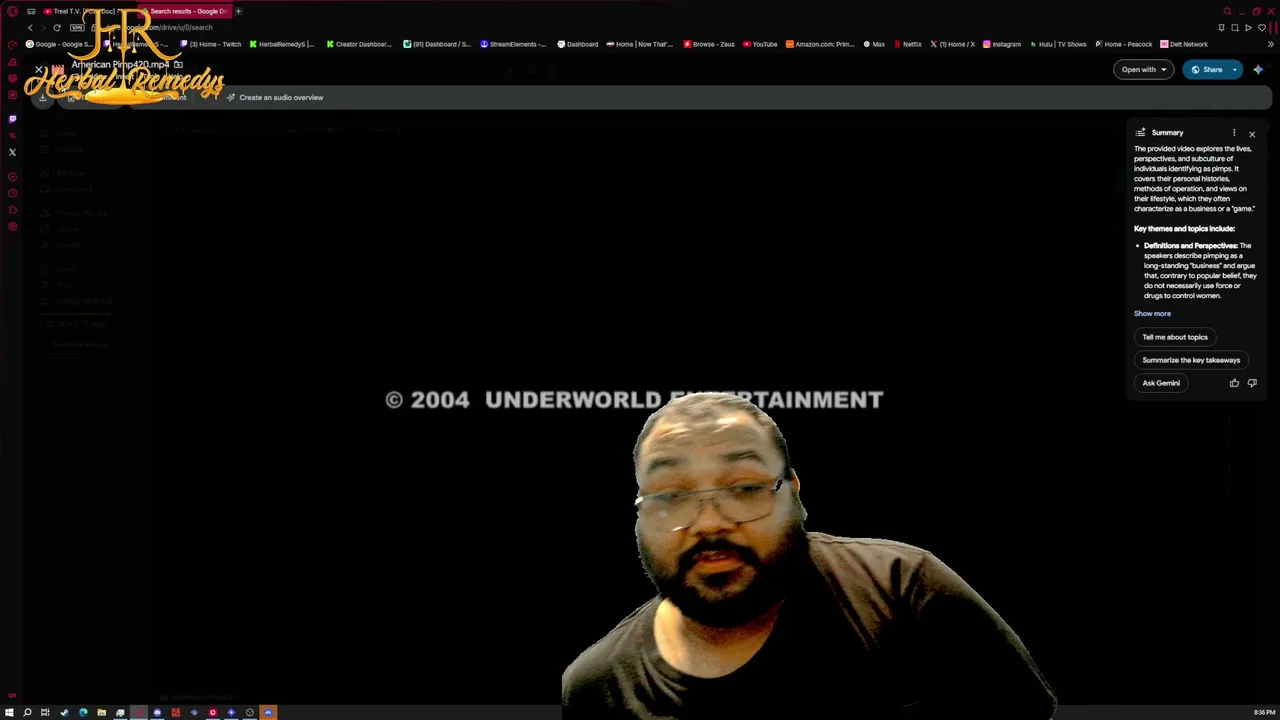Close the video preview with X
Viewport: 1280px width, 720px height.
pyautogui.click(x=39, y=70)
